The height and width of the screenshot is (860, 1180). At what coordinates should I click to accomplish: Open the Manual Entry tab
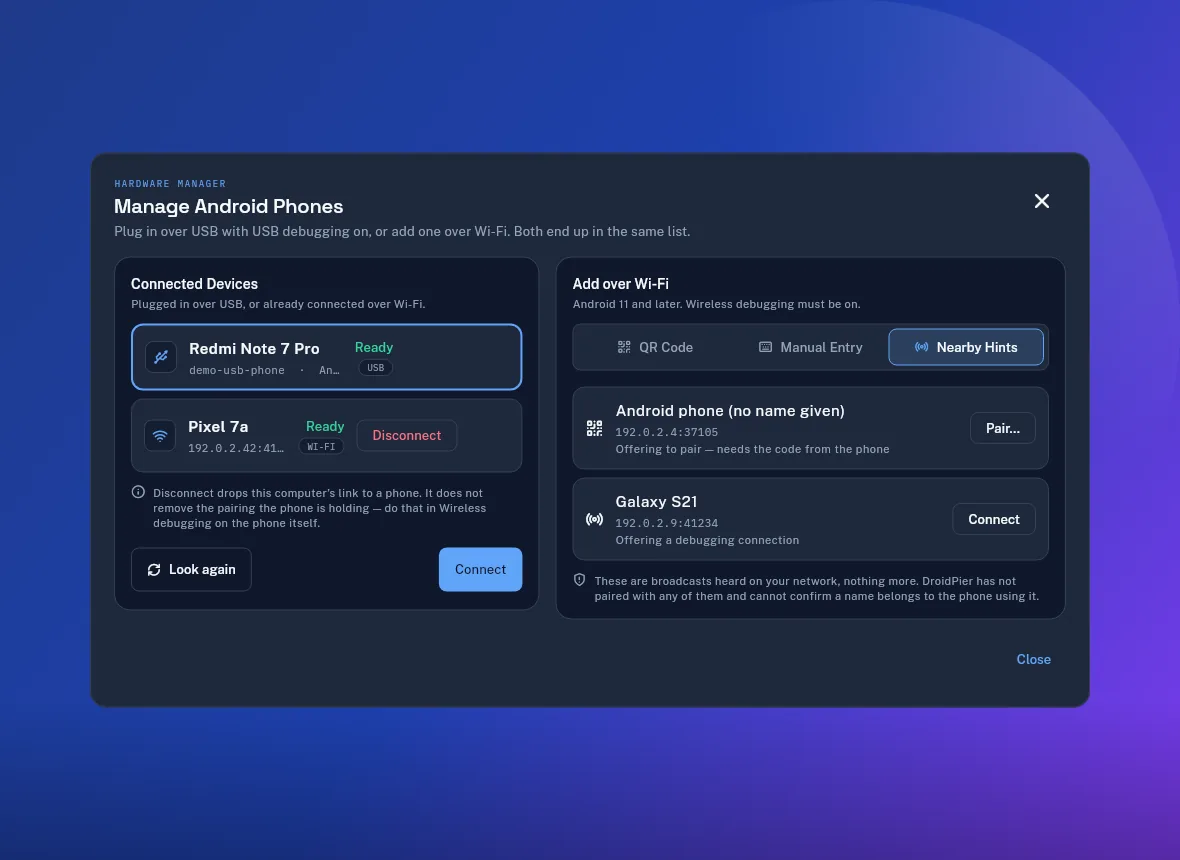click(810, 347)
